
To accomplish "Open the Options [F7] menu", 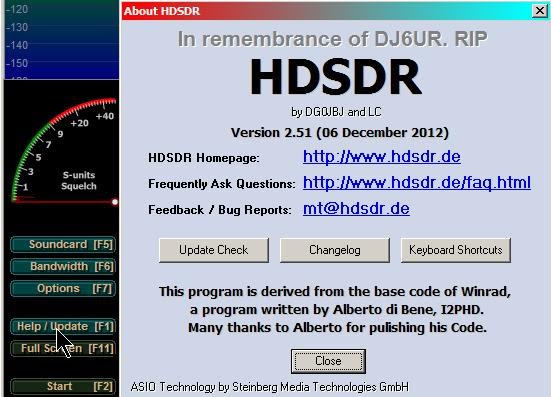I will 63,289.
